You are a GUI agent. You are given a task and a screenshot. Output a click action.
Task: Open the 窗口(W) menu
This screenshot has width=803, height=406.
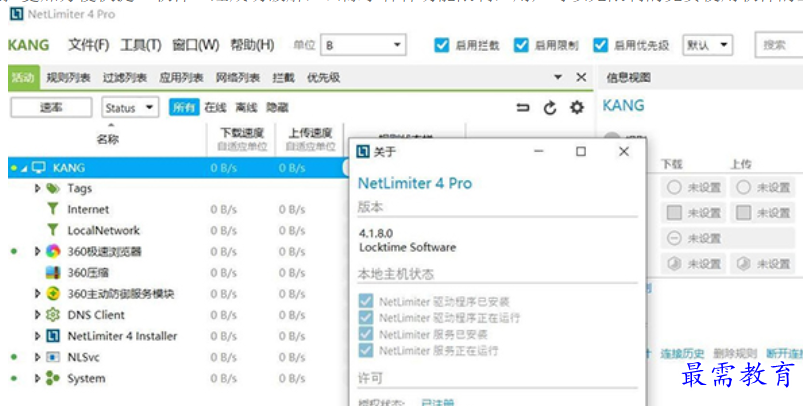196,45
